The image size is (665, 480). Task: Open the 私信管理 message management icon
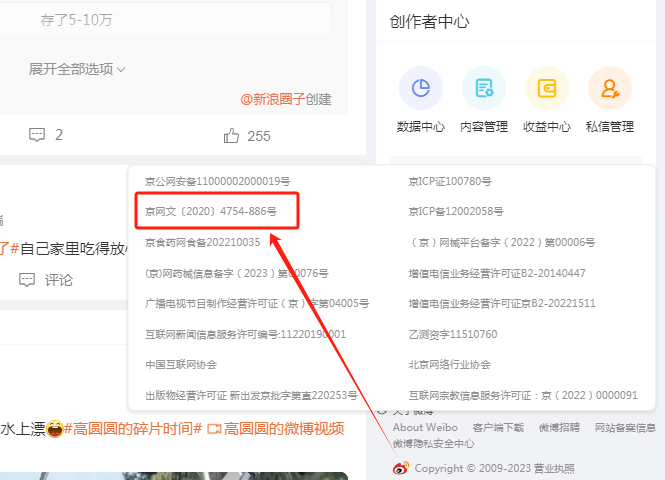click(x=610, y=88)
